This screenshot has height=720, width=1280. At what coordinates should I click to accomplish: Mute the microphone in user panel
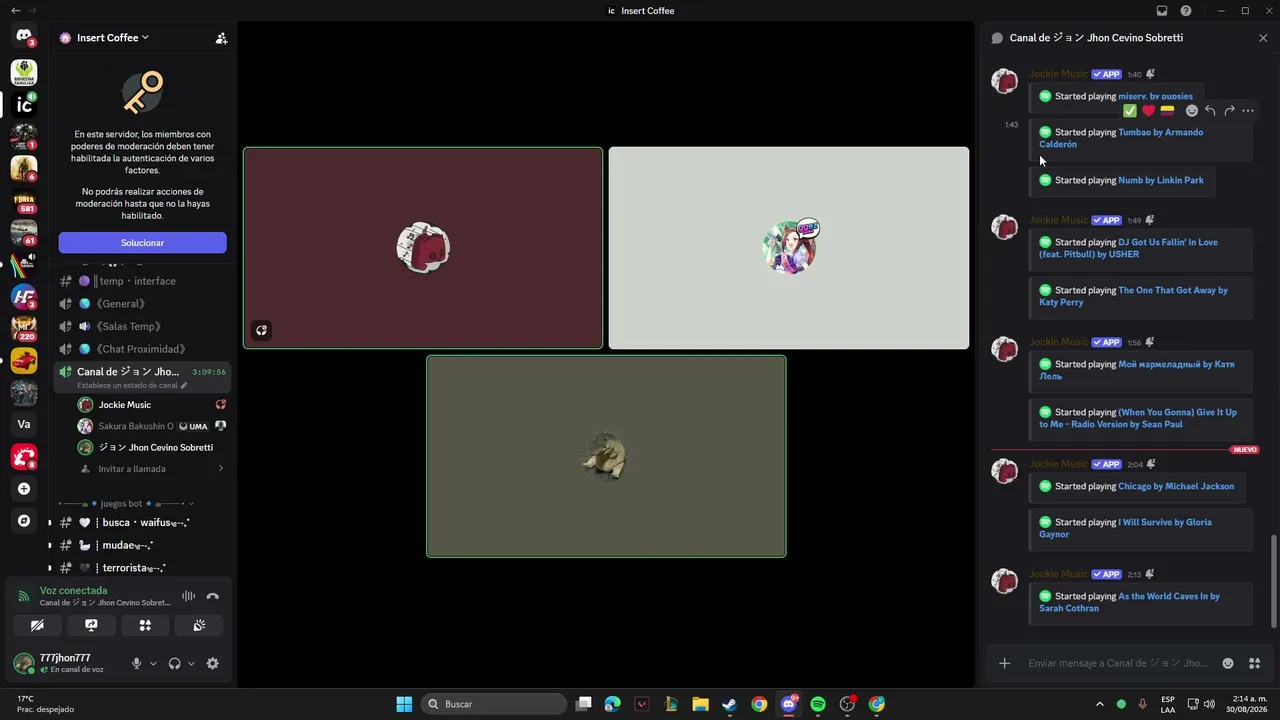137,663
